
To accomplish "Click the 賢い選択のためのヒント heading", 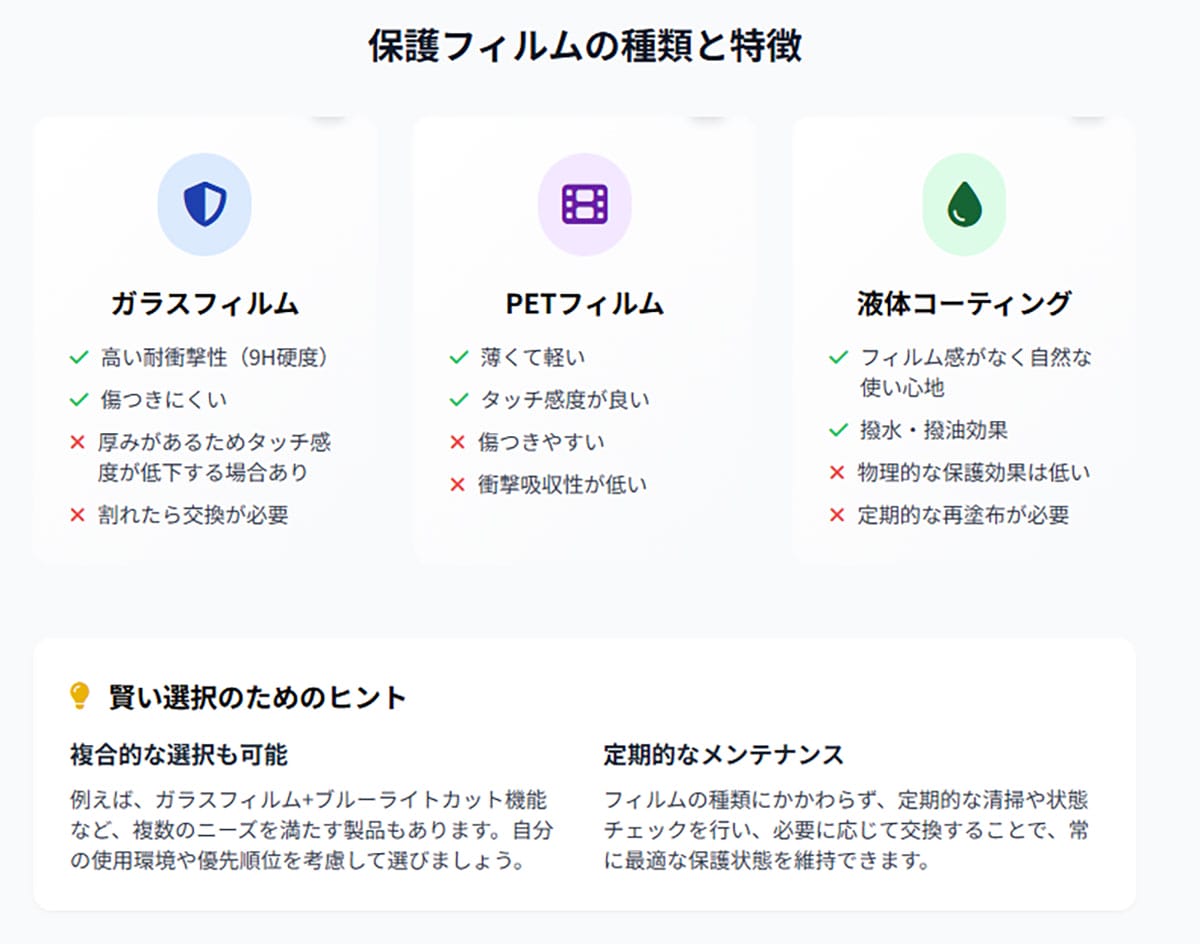I will point(257,697).
